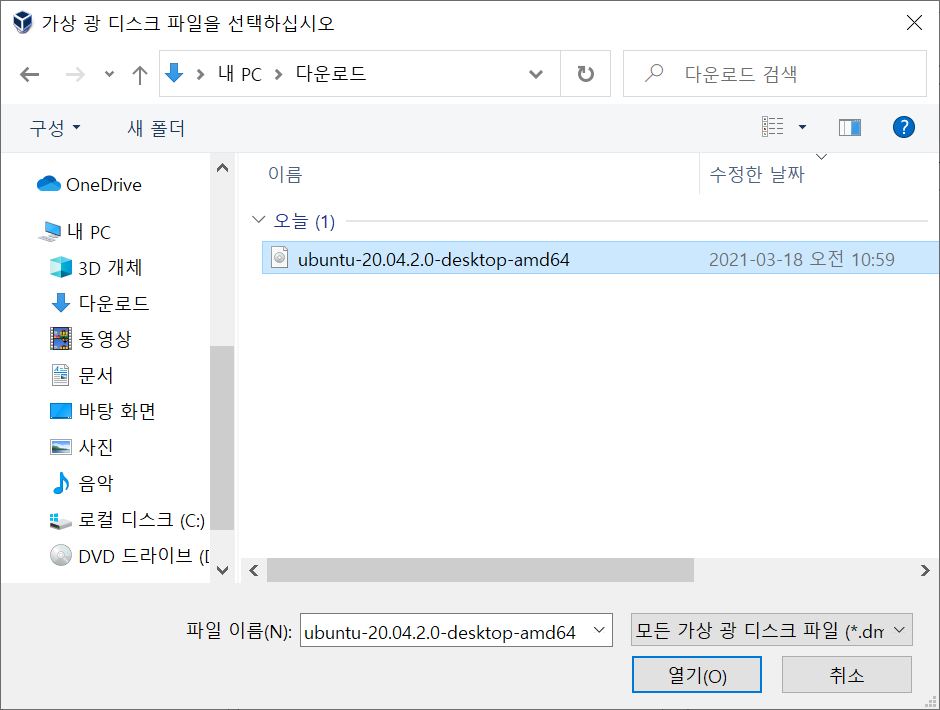Click horizontal scrollbar right arrow

tap(925, 570)
